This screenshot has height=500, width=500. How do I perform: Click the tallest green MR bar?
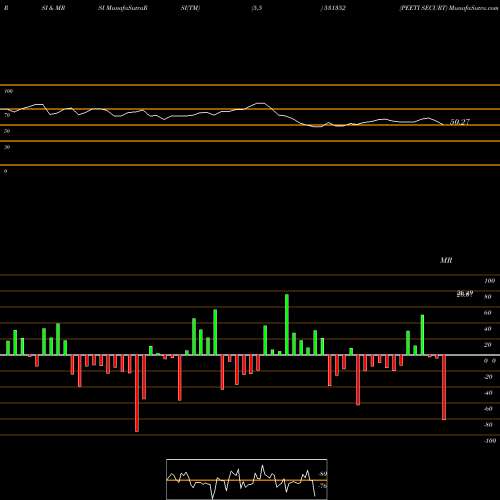287,324
